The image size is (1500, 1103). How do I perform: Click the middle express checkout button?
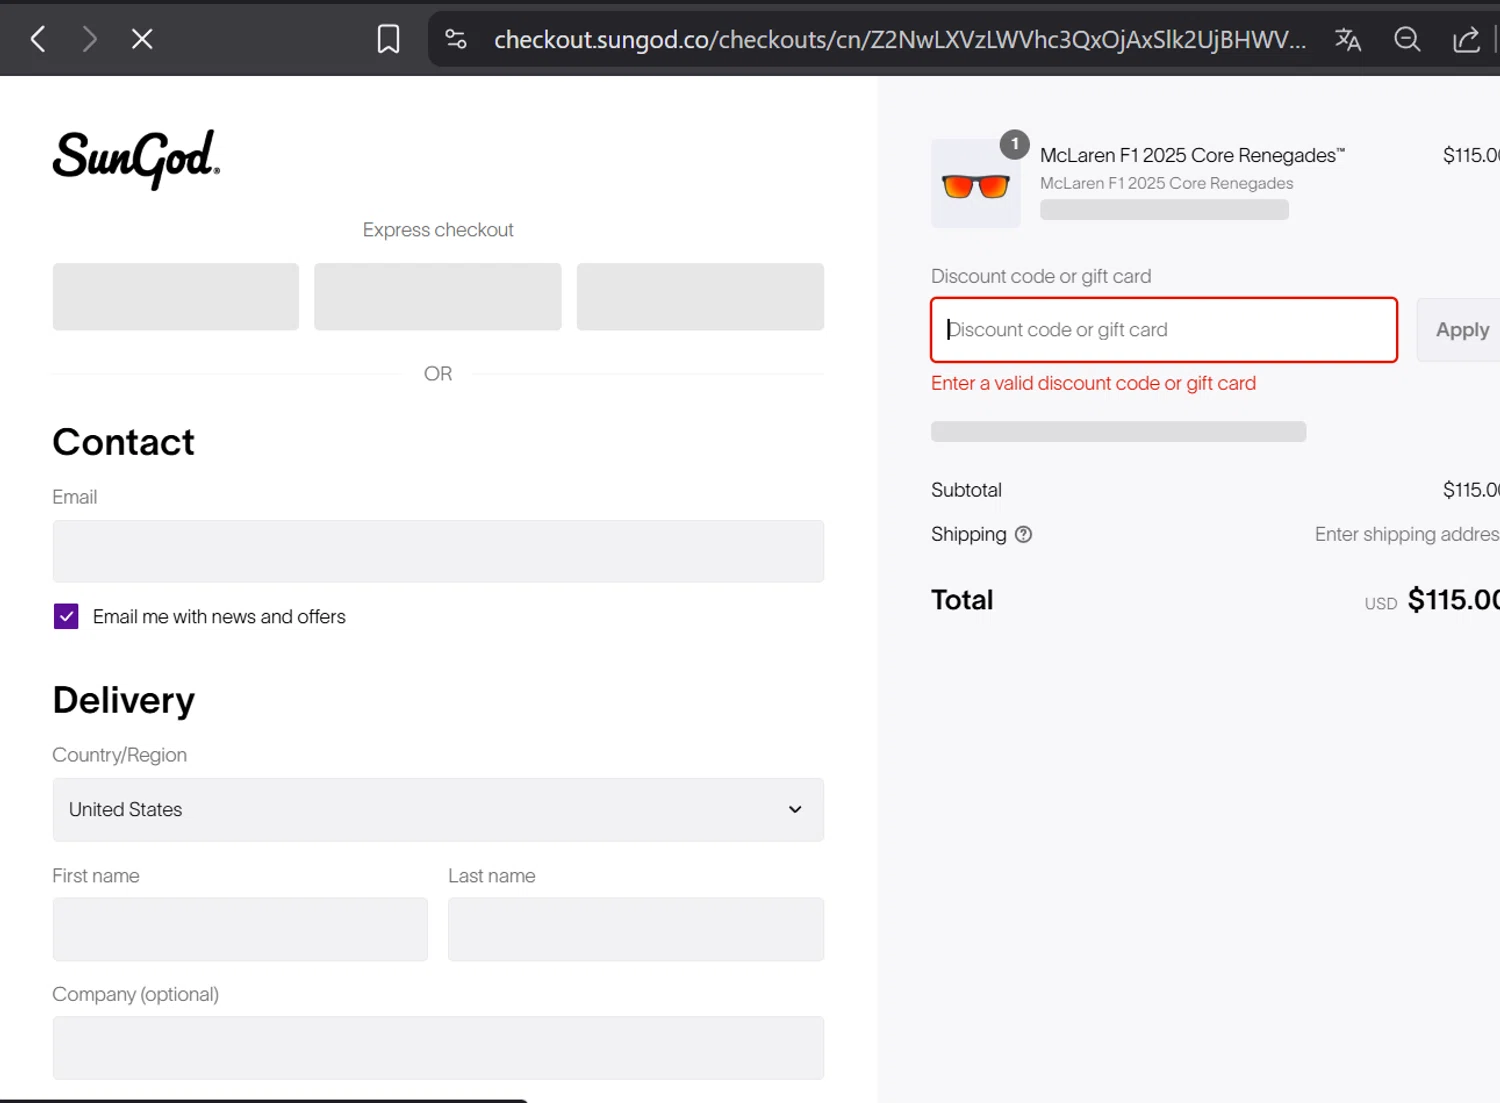pos(438,297)
